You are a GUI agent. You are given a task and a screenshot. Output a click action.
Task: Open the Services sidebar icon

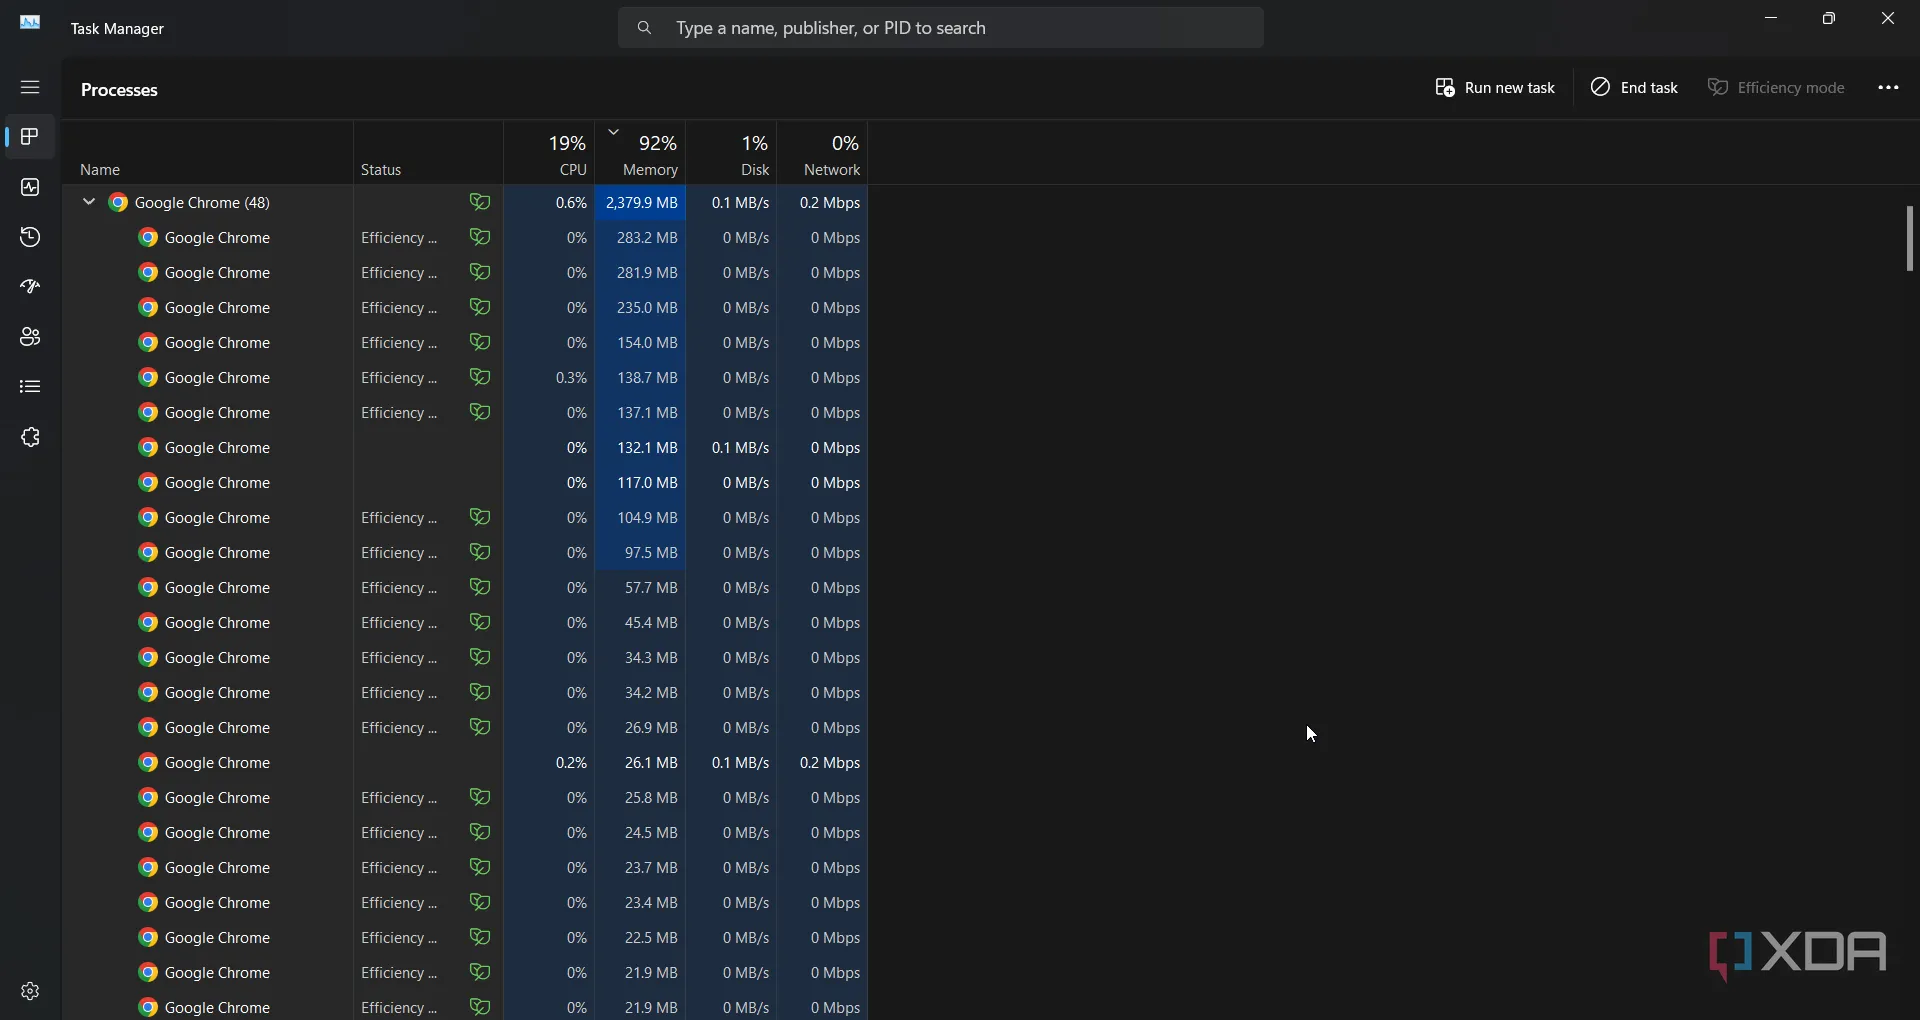(x=30, y=437)
